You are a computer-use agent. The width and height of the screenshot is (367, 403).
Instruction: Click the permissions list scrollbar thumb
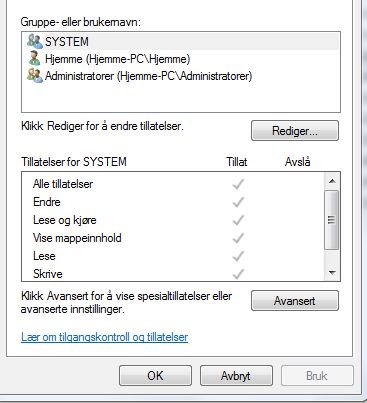click(331, 220)
